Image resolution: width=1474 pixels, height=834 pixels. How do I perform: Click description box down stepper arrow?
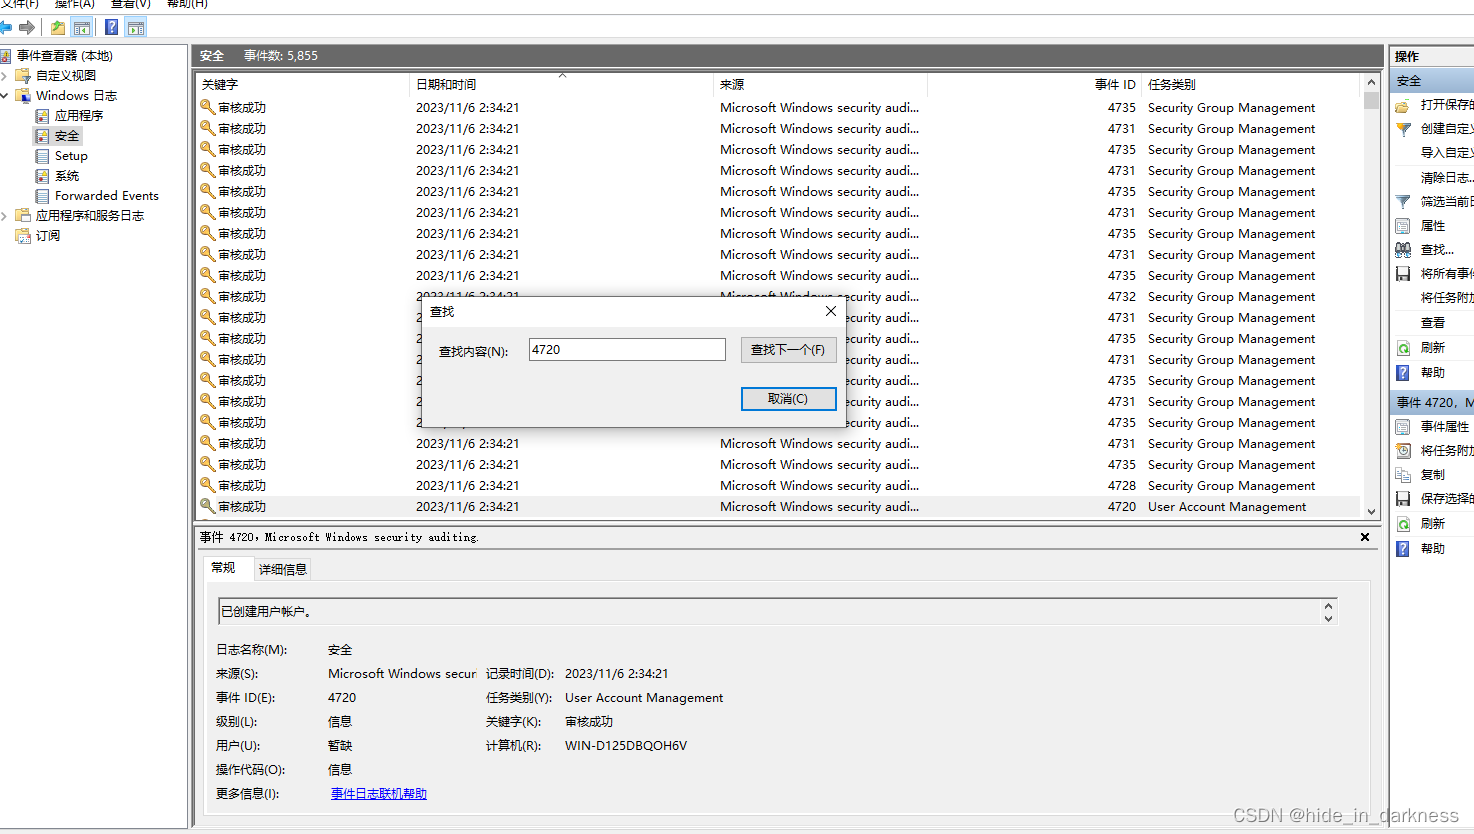click(1328, 618)
